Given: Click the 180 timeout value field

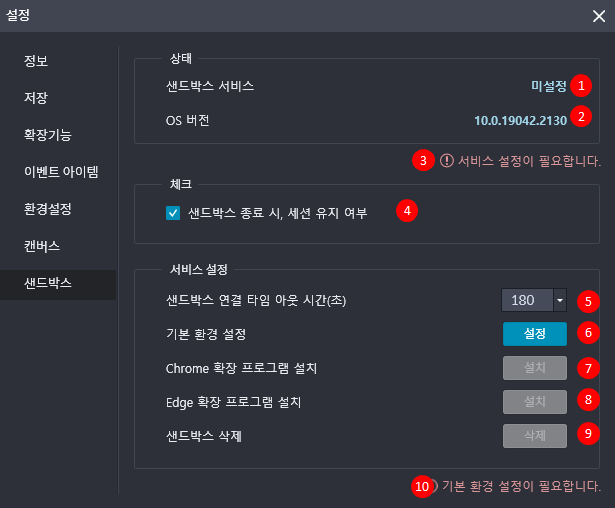Looking at the screenshot, I should pyautogui.click(x=527, y=300).
